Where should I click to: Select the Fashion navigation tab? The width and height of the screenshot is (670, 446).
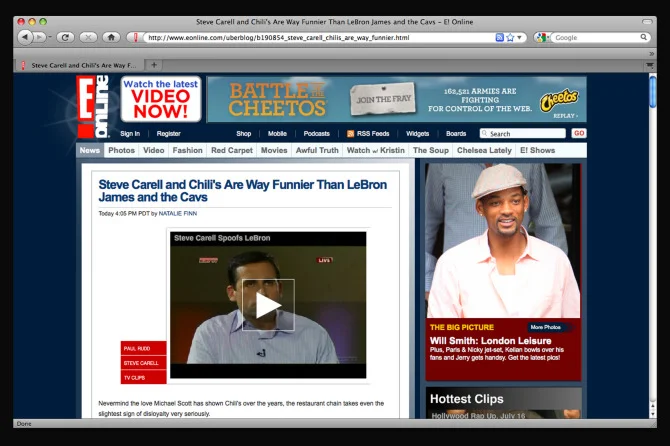[188, 150]
